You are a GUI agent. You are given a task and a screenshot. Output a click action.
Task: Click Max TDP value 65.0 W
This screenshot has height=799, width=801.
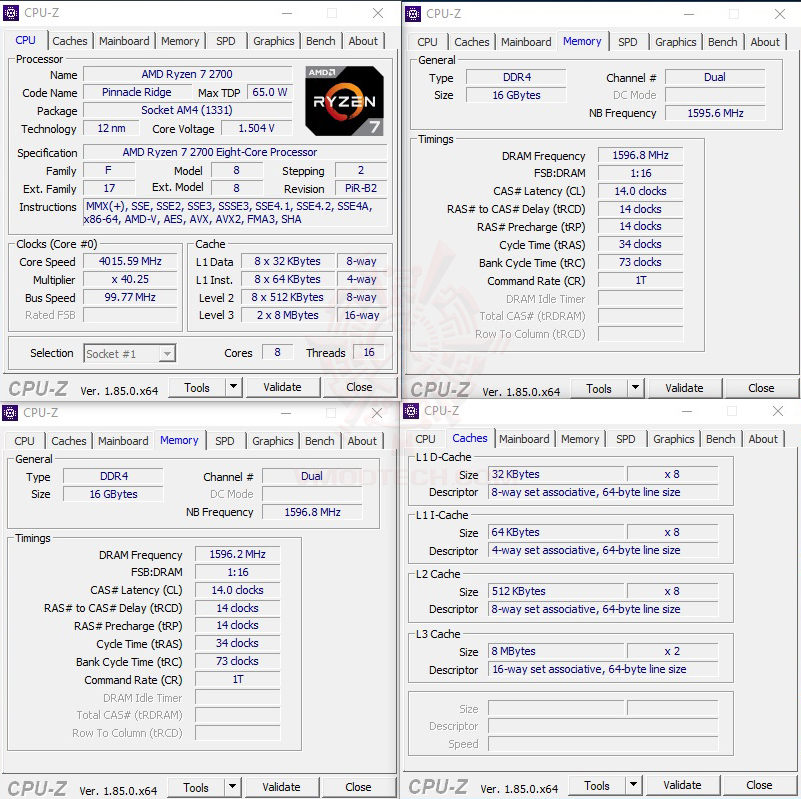point(270,92)
